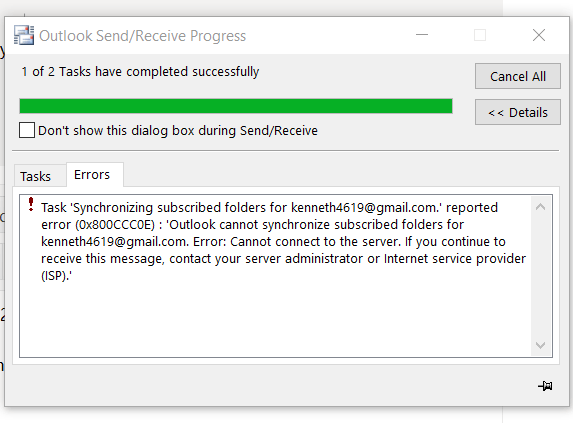Click the green progress bar

point(236,106)
